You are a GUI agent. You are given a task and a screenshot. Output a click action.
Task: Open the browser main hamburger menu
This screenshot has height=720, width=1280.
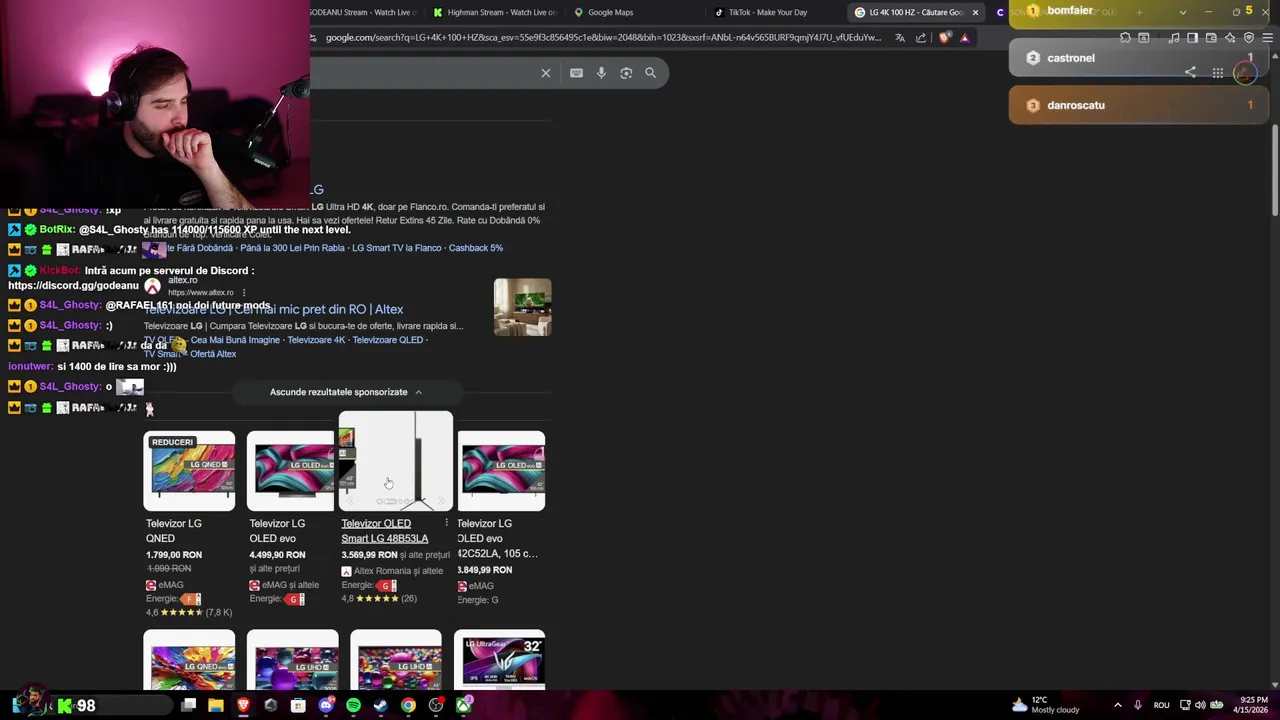pos(1268,38)
